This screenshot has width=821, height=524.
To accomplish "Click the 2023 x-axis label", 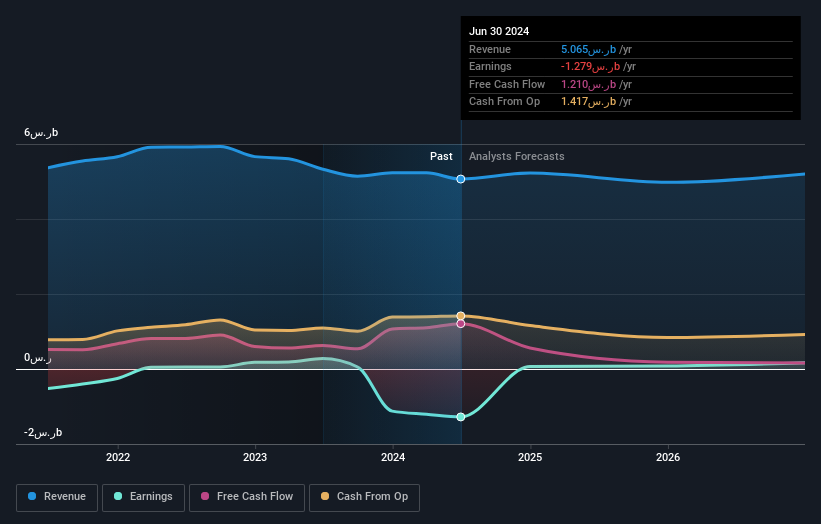I will pos(255,457).
